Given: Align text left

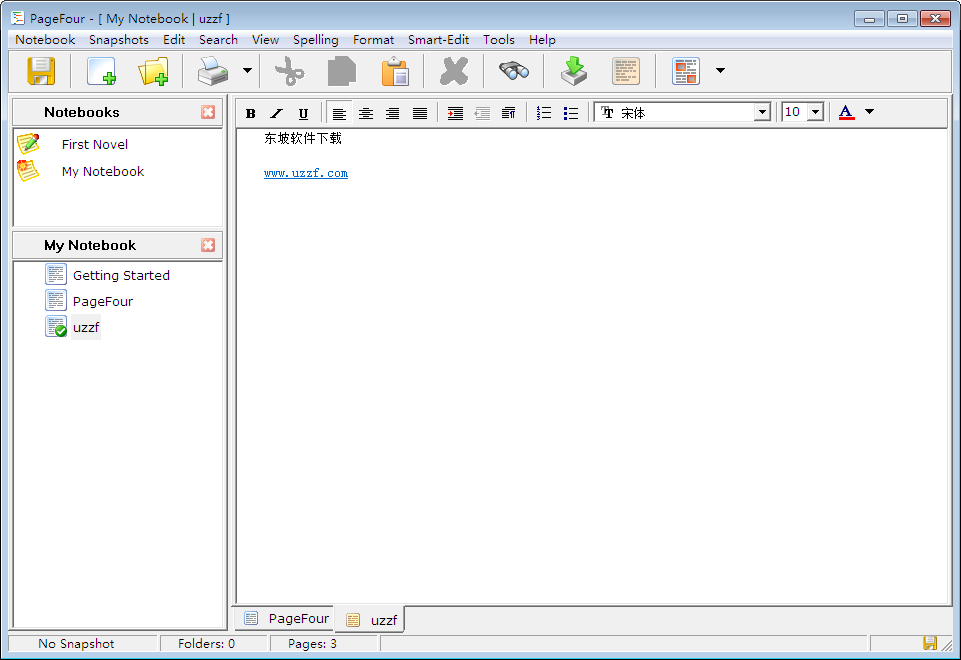Looking at the screenshot, I should pos(339,113).
